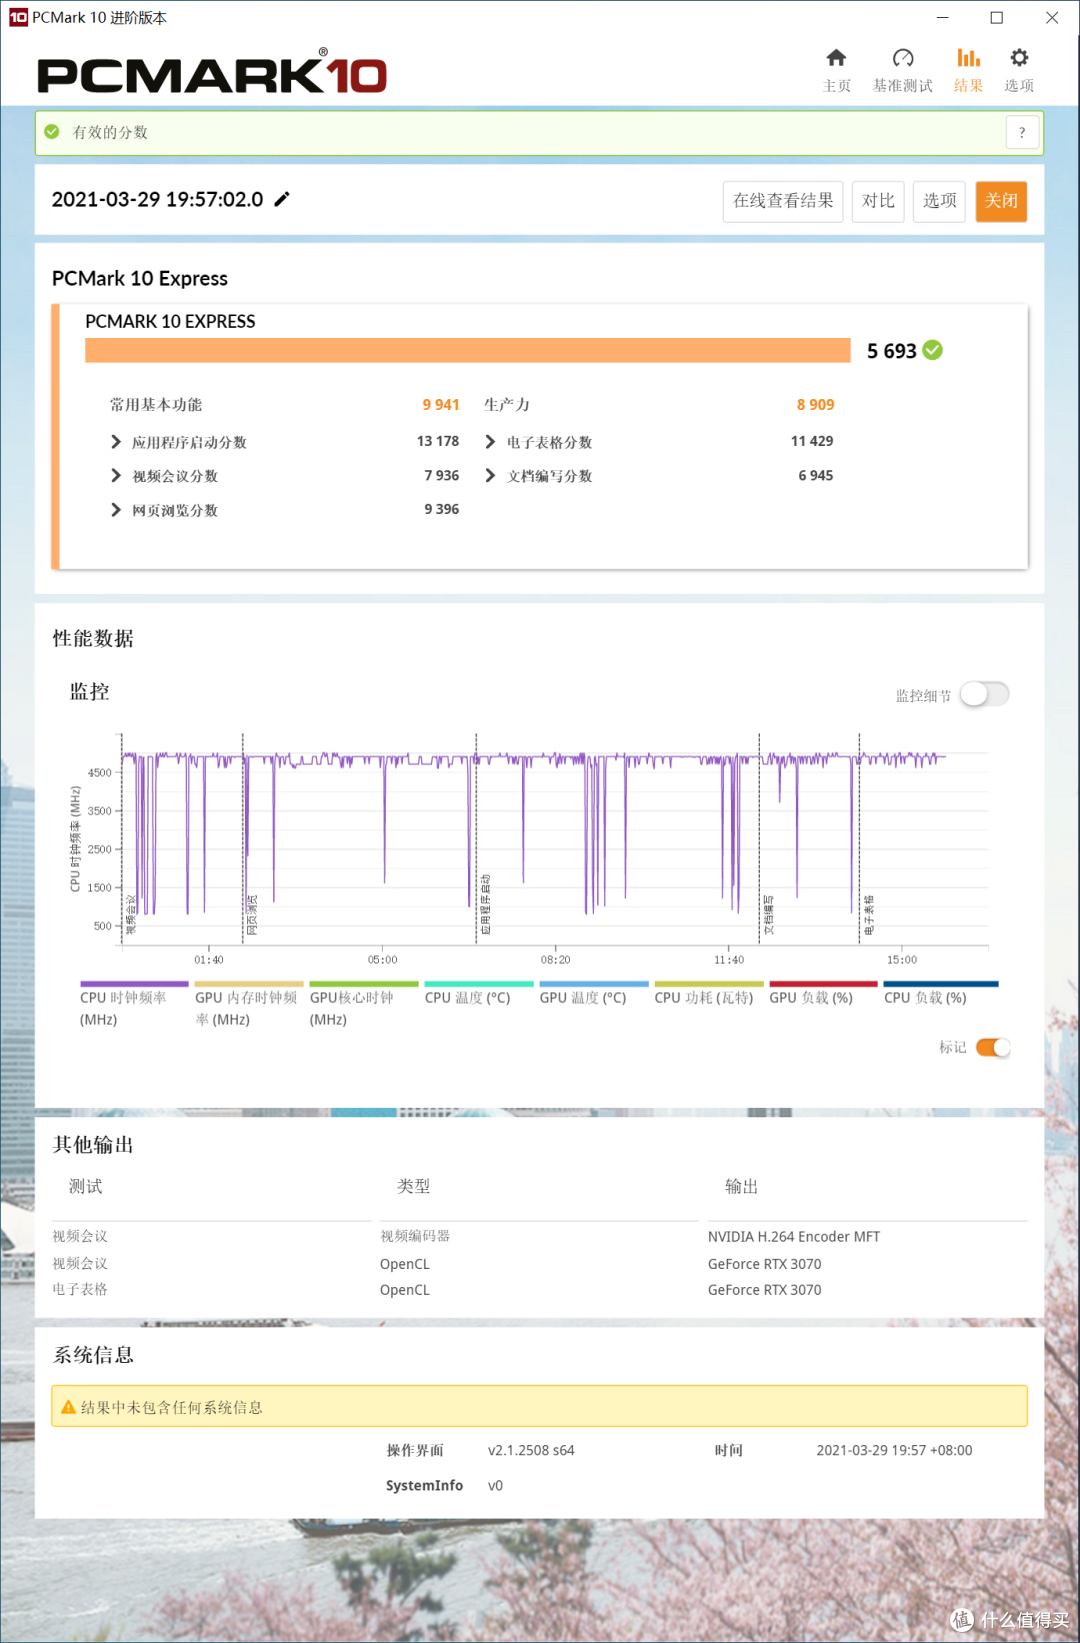Select the CPU load (%) legend swatch
This screenshot has height=1643, width=1080.
coord(941,984)
